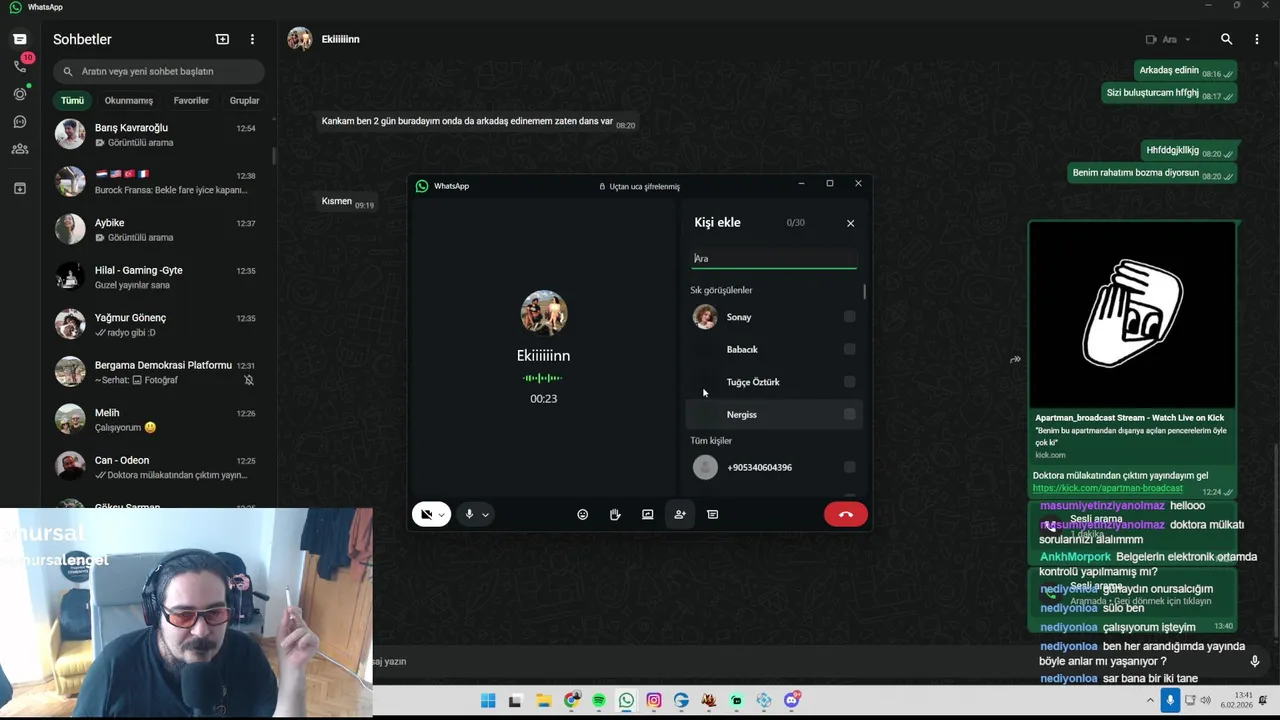
Task: Open the Channels sidebar icon
Action: (20, 122)
